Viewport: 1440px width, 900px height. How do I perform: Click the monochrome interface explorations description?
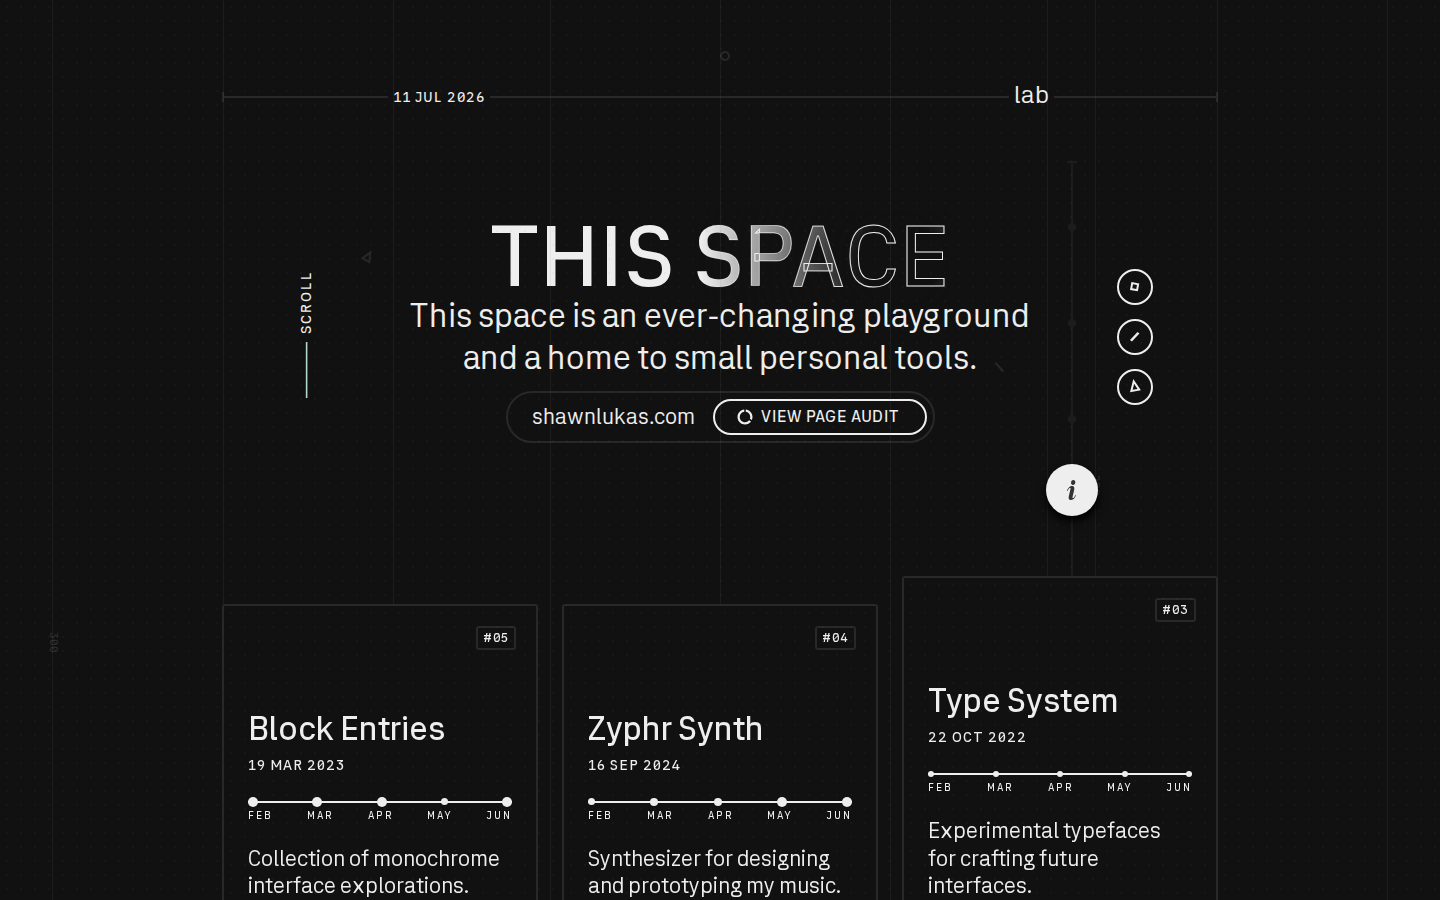(x=374, y=872)
